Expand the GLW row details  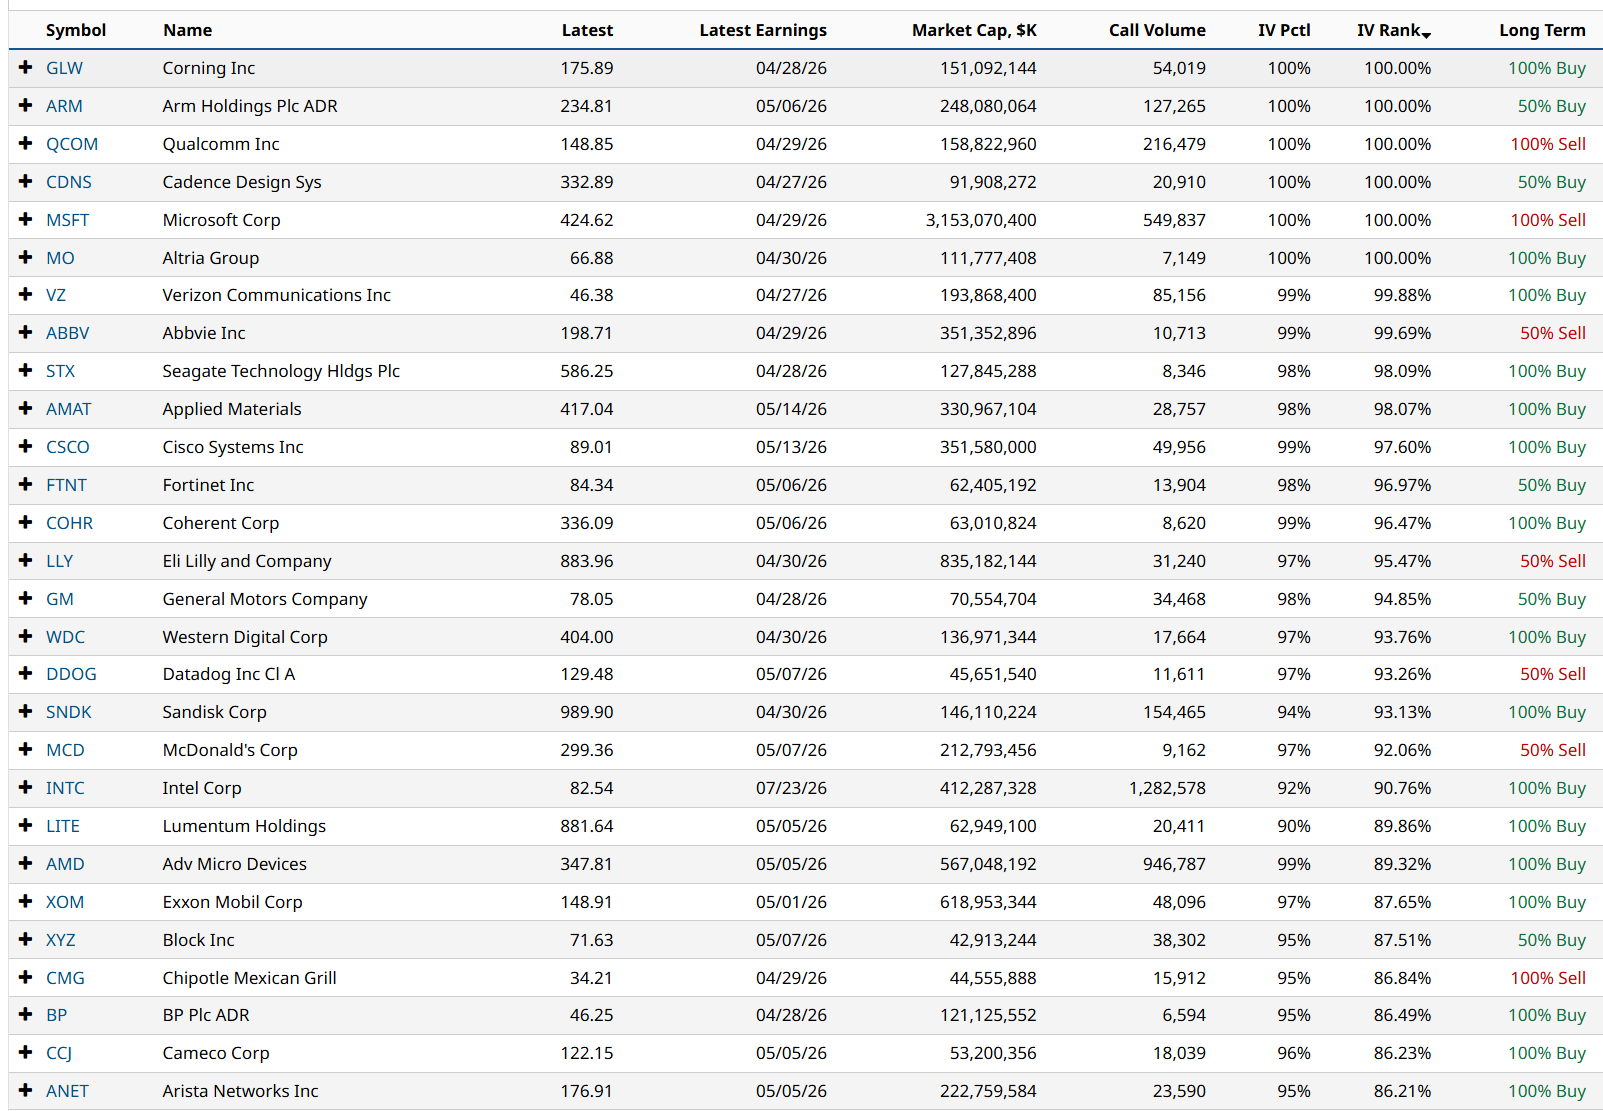(x=26, y=67)
